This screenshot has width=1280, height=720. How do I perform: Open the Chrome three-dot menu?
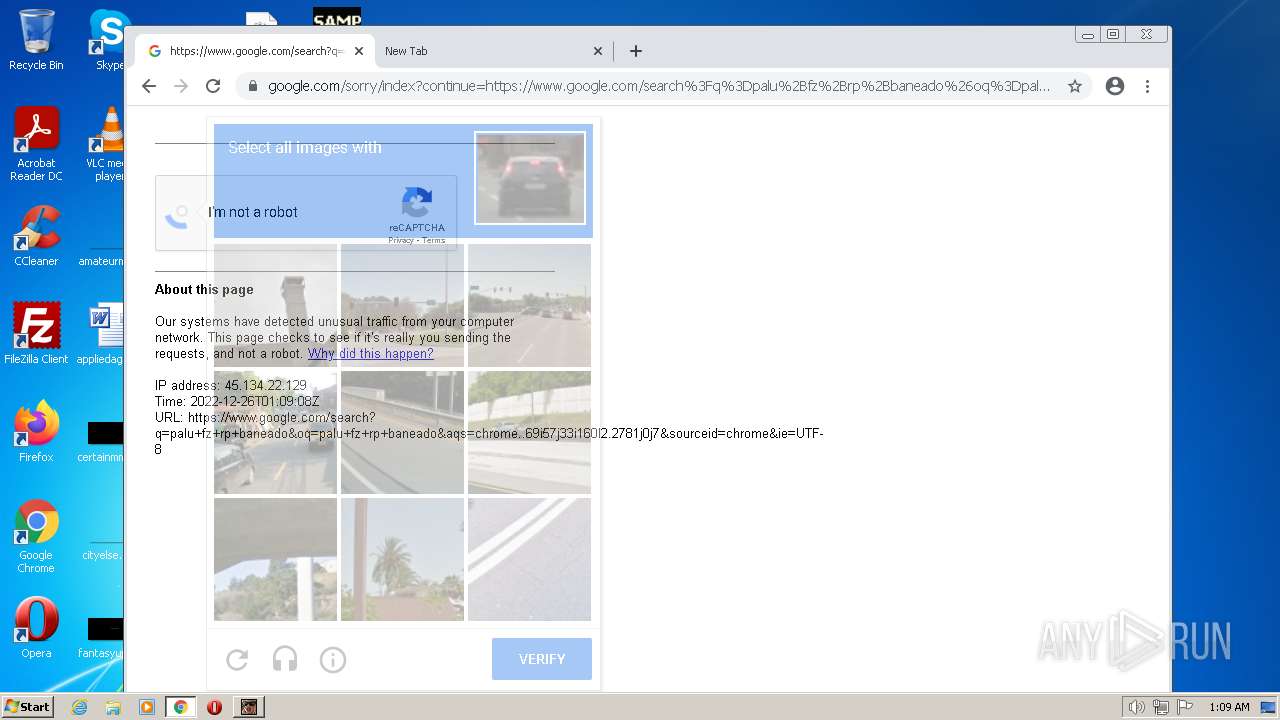[1148, 86]
